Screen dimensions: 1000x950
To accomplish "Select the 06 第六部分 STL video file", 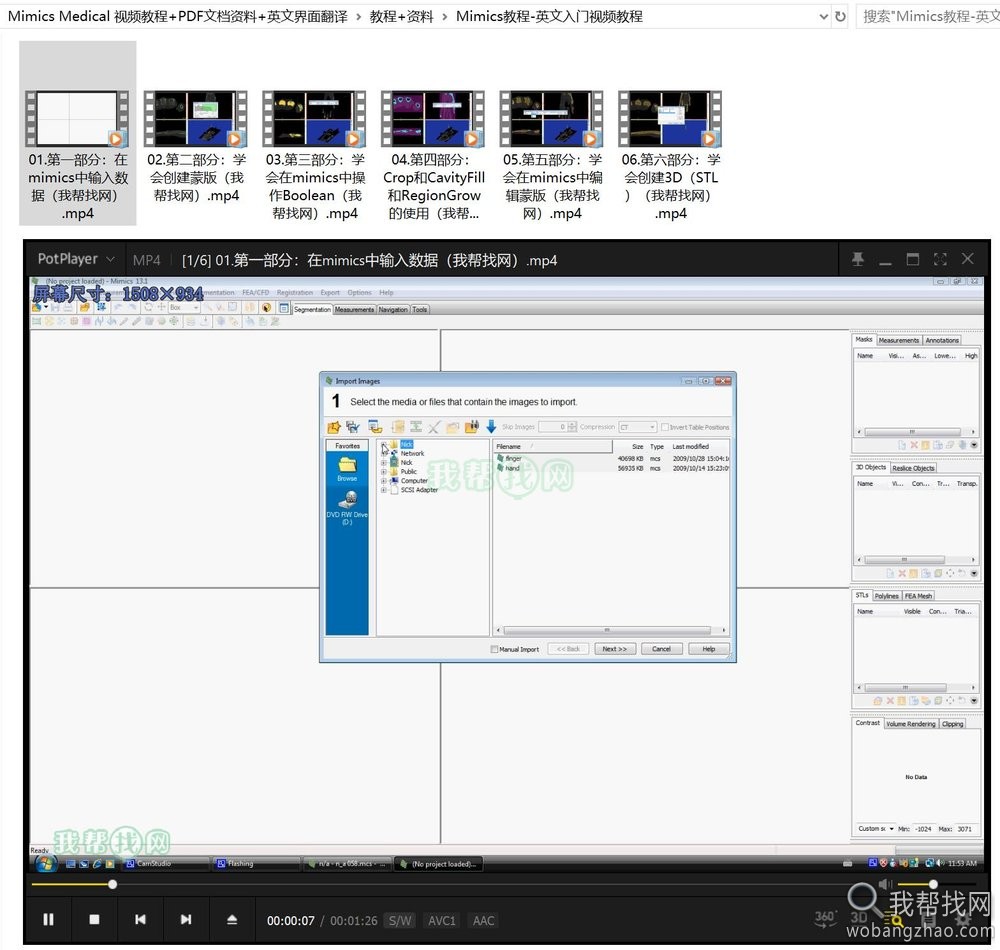I will (670, 156).
